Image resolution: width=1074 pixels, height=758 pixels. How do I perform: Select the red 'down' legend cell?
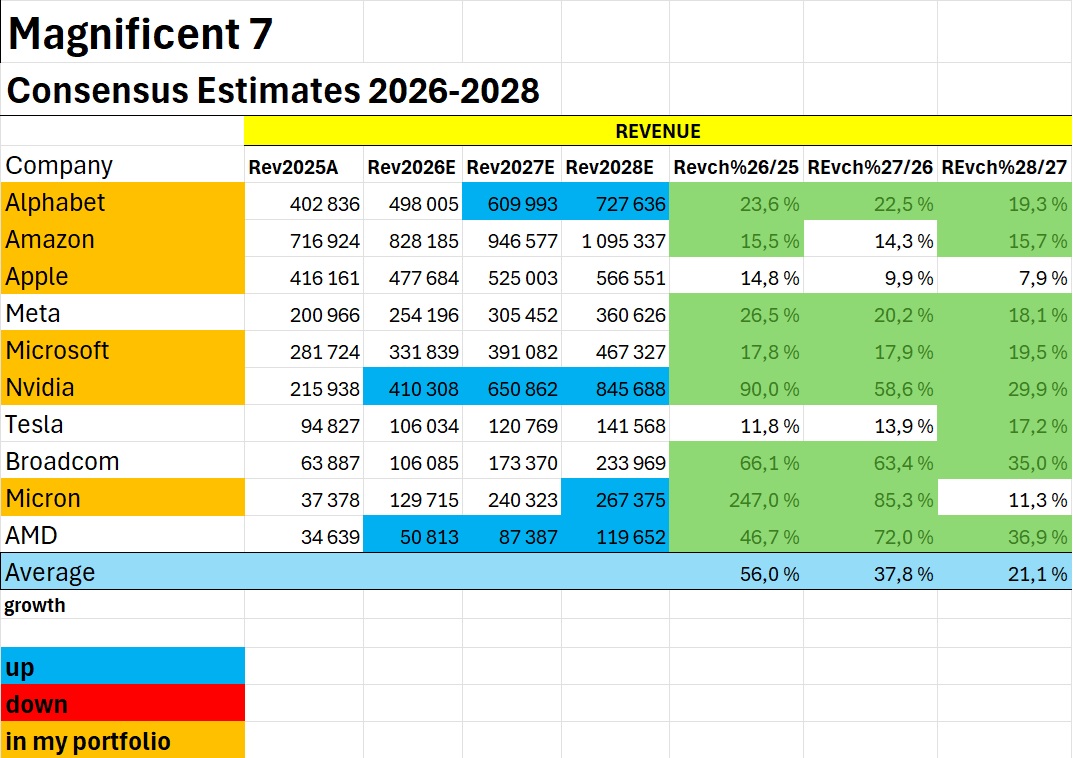(123, 703)
